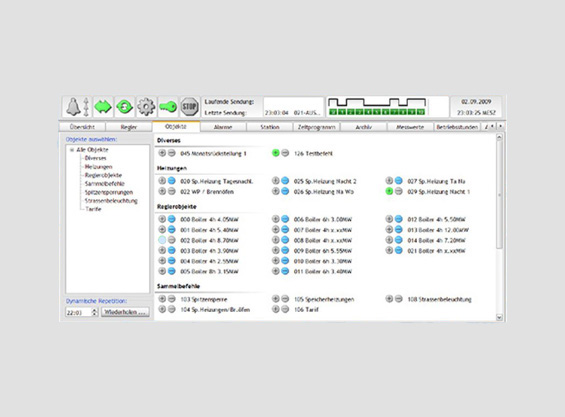Click the up-down arrows beside the bell
Screen dimensions: 565x417
(86, 107)
